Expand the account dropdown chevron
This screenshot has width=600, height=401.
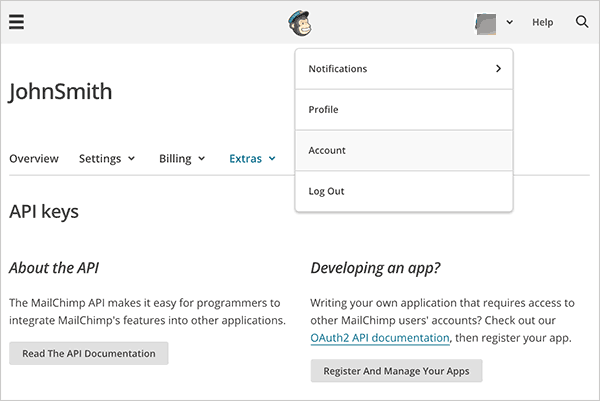[509, 22]
